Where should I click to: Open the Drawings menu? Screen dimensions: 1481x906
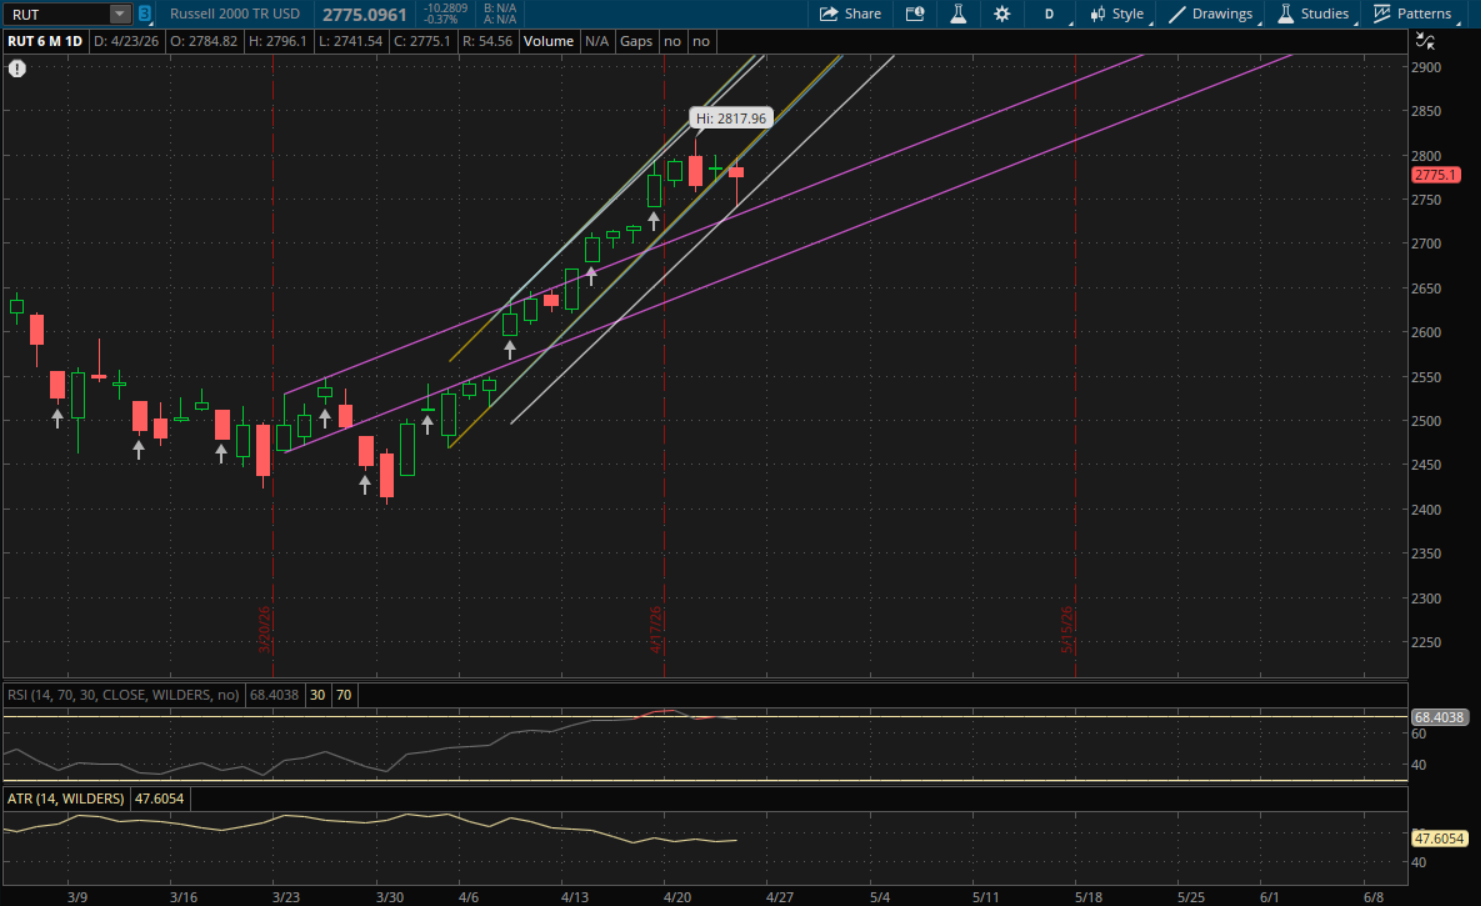coord(1211,14)
